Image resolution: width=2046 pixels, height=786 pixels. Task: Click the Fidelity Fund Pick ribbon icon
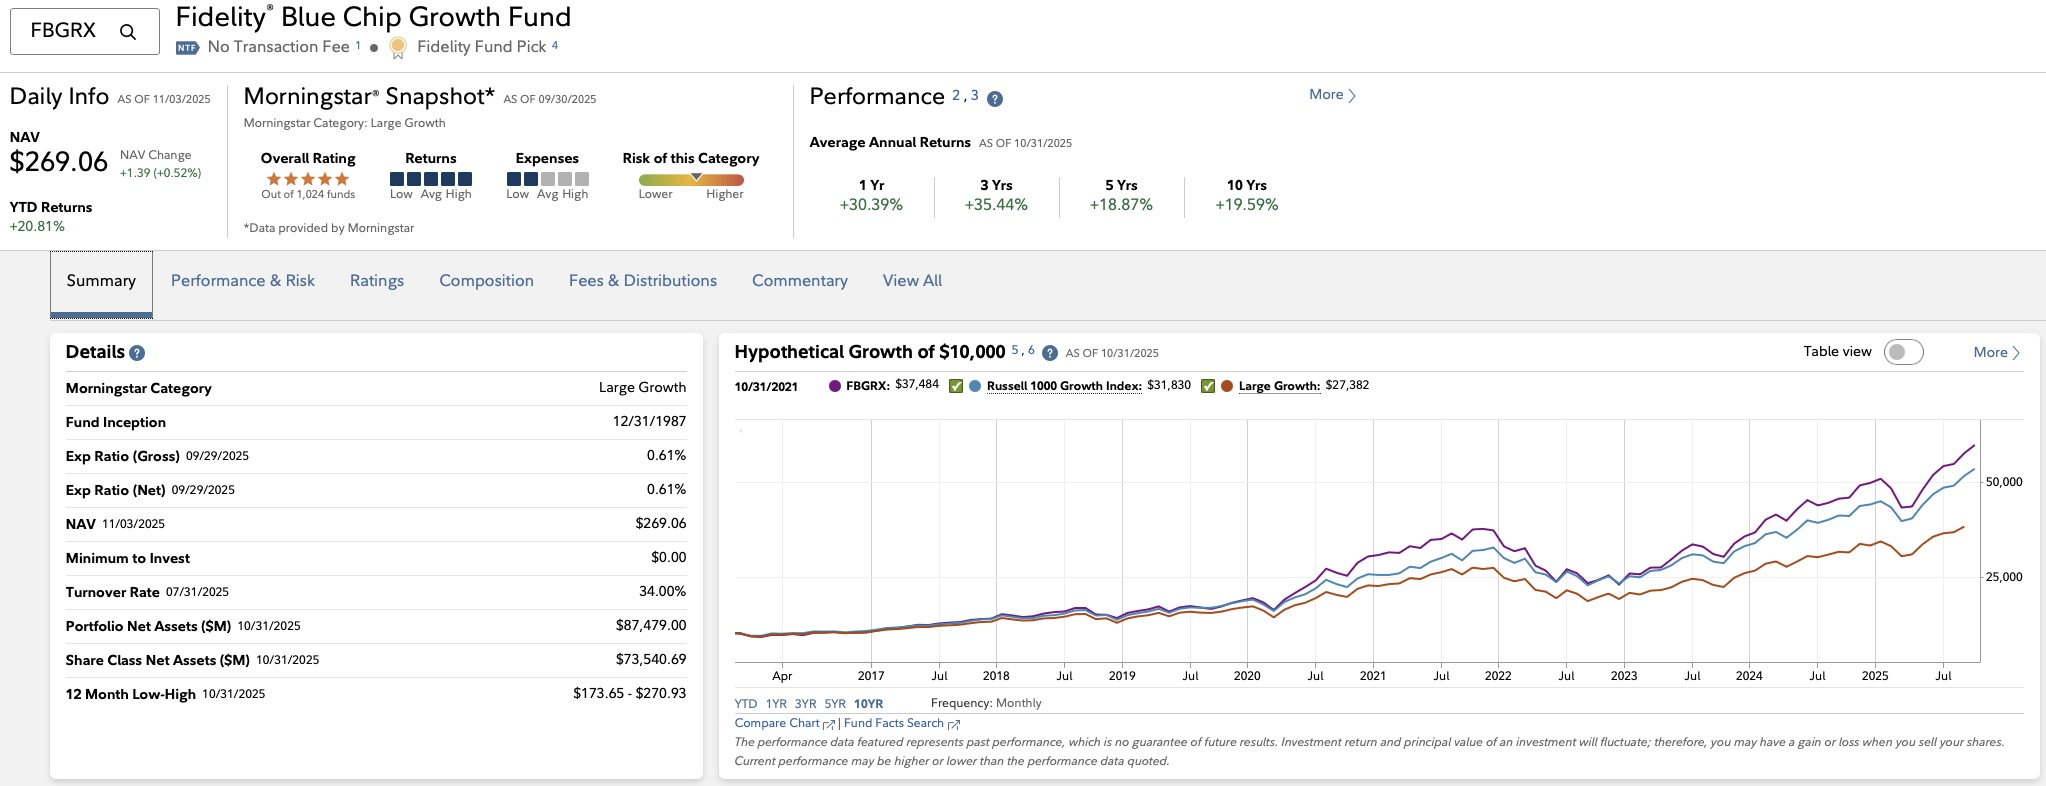(397, 47)
